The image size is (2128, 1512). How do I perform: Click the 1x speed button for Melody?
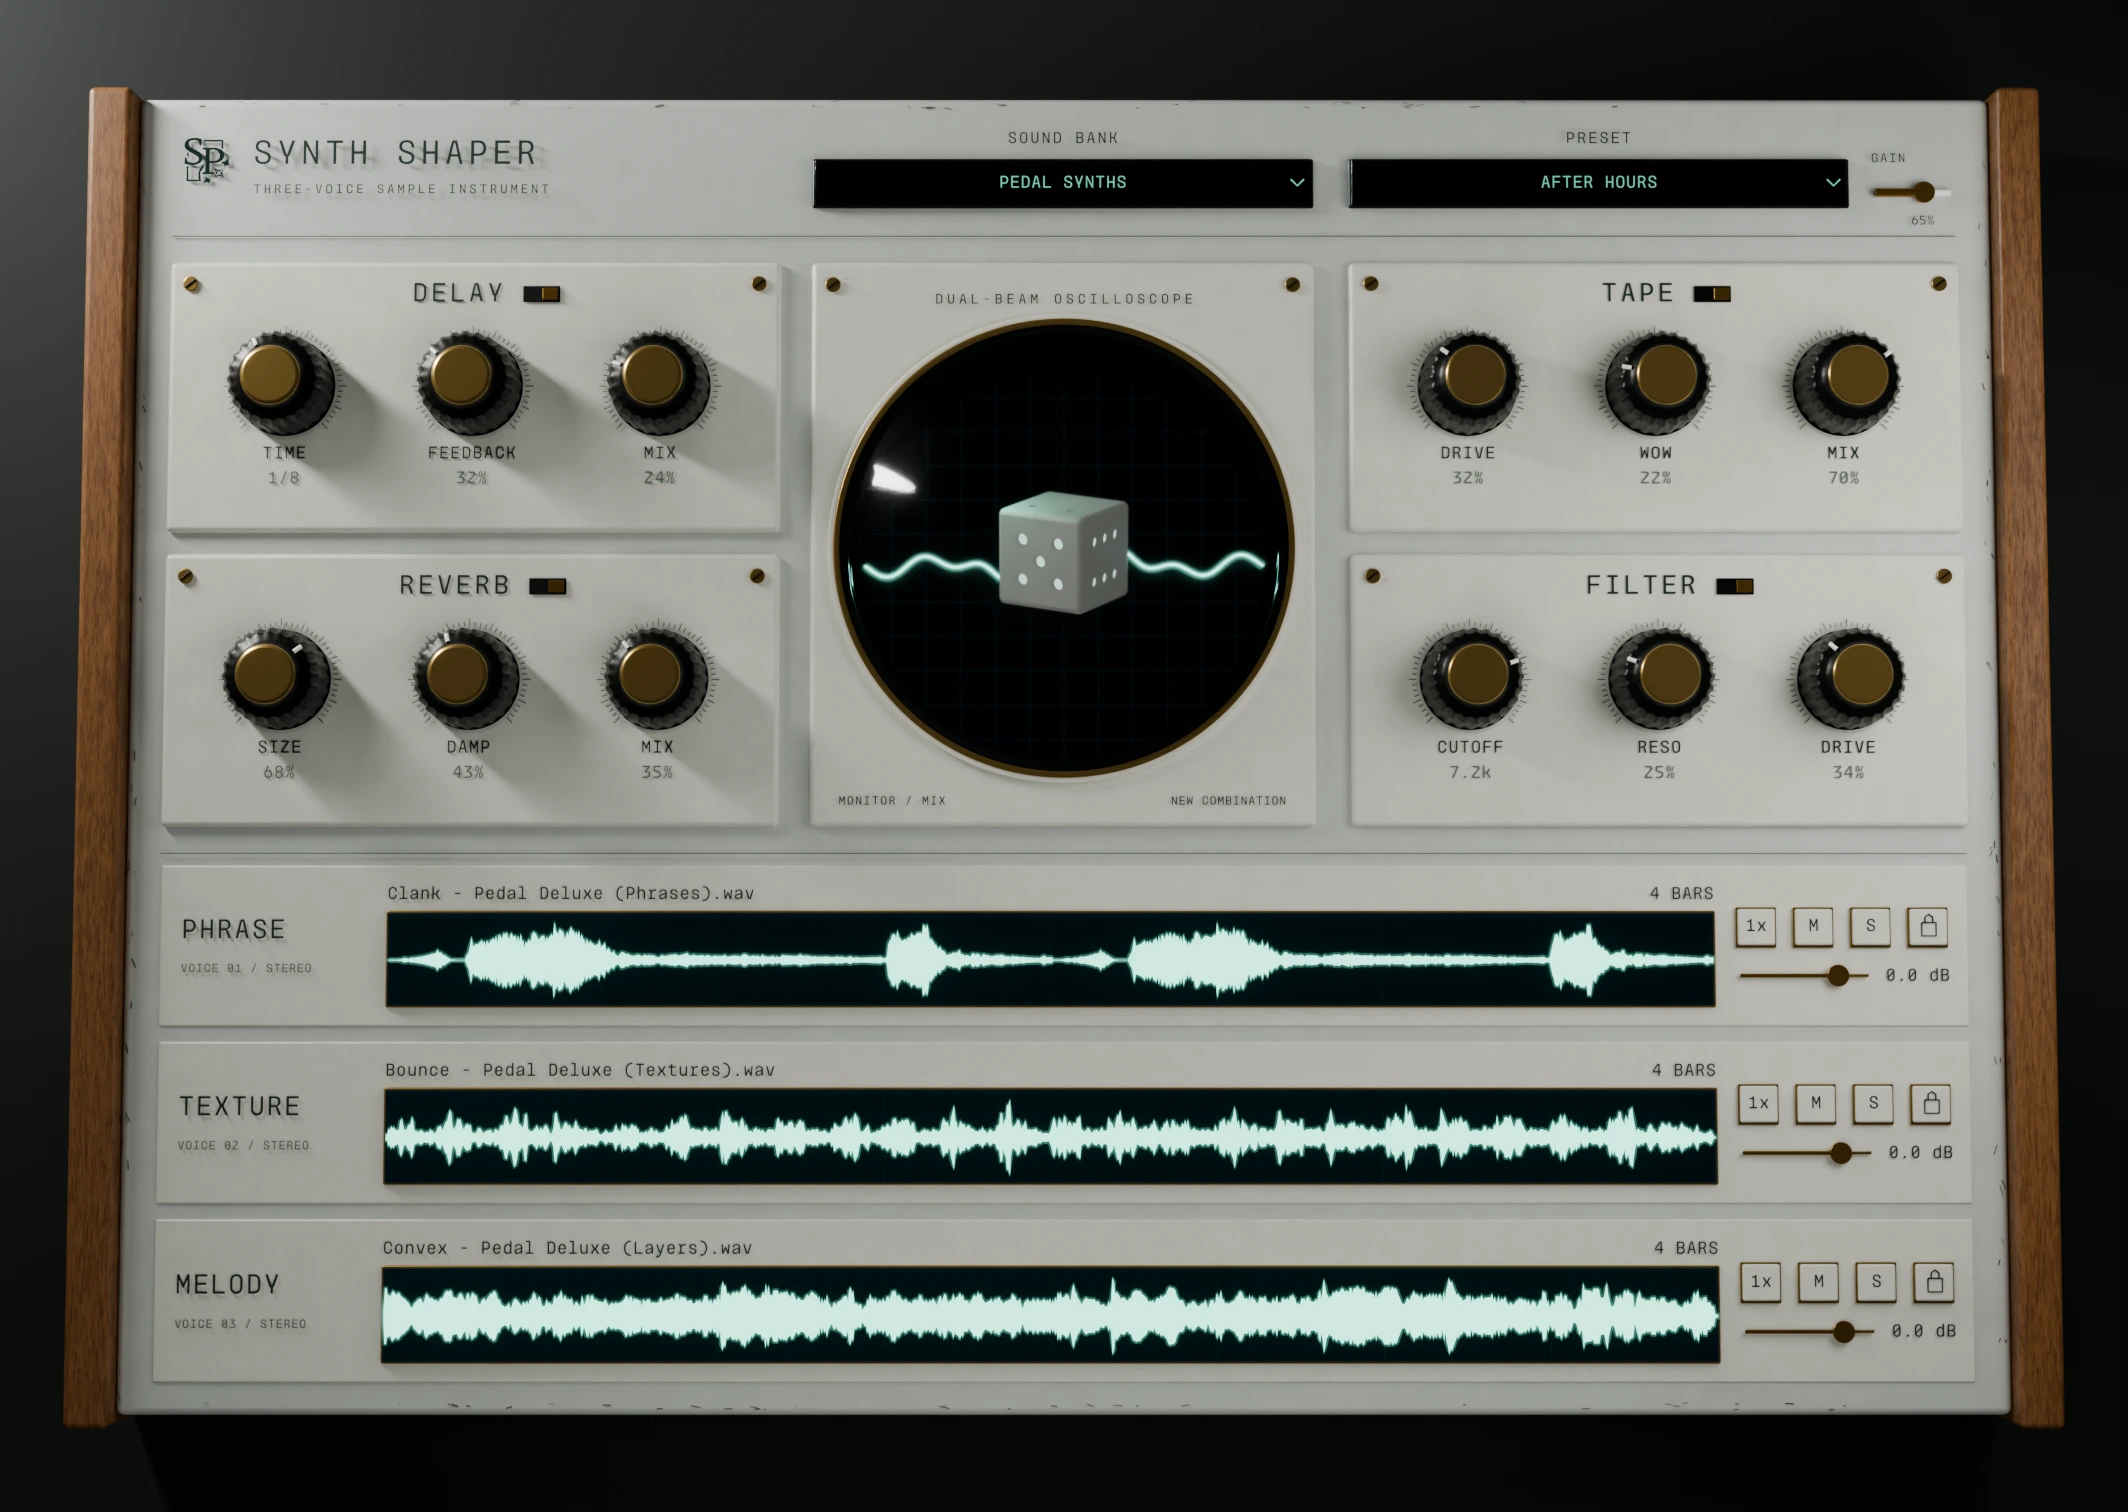(x=1761, y=1282)
